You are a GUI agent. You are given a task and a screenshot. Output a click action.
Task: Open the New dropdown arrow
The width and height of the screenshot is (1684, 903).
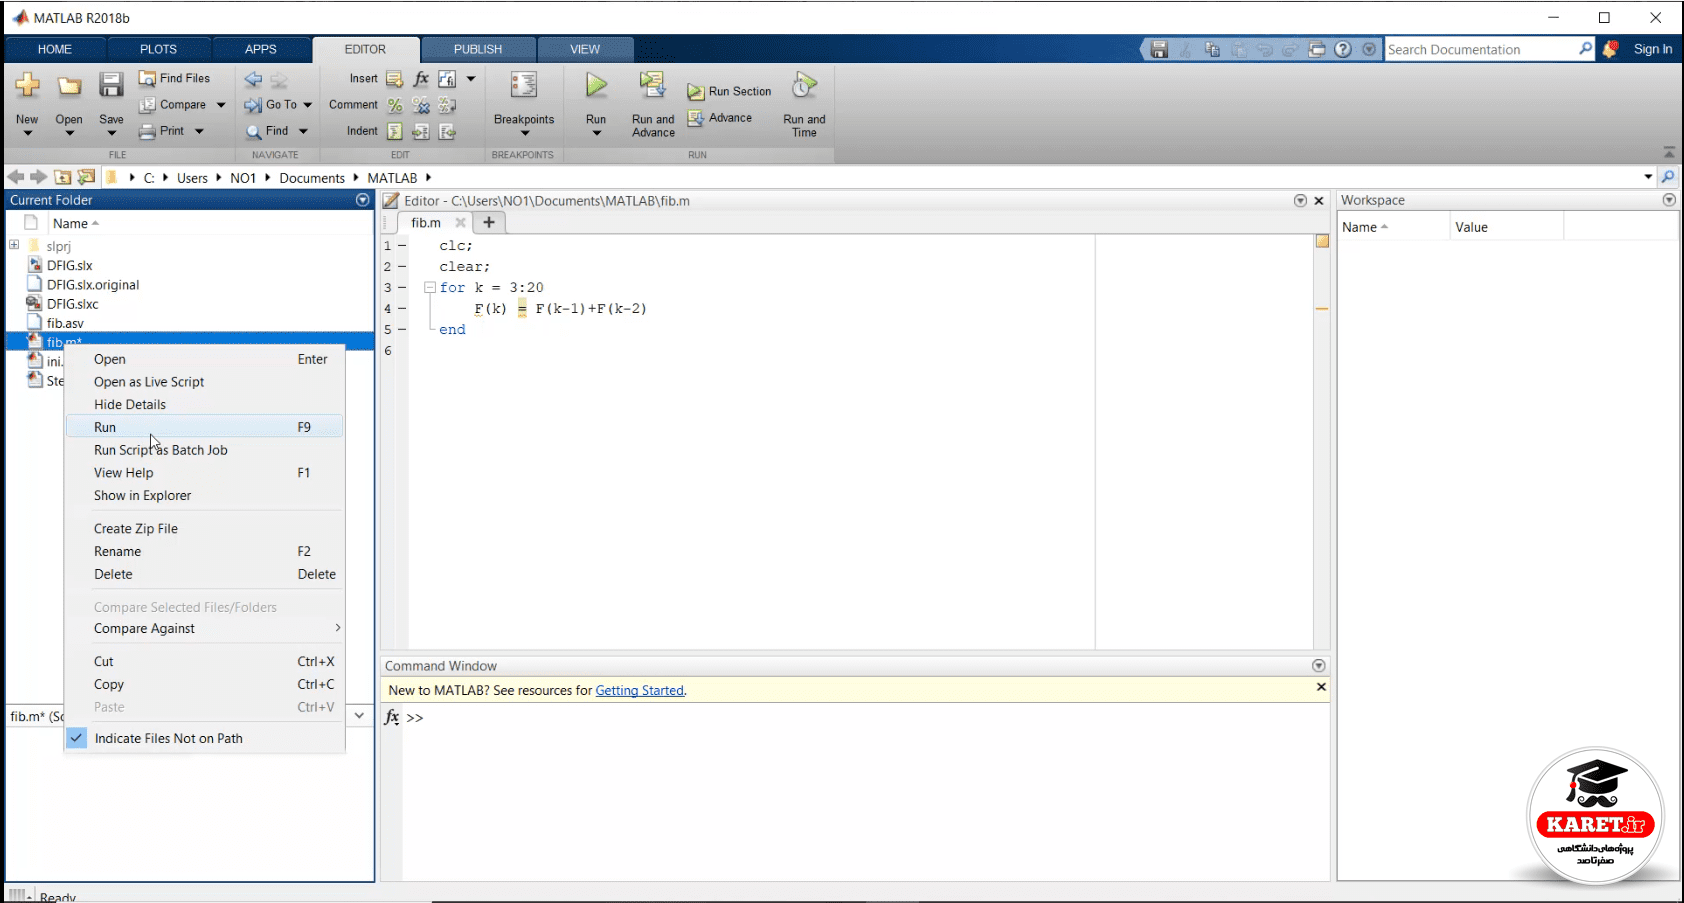tap(27, 133)
